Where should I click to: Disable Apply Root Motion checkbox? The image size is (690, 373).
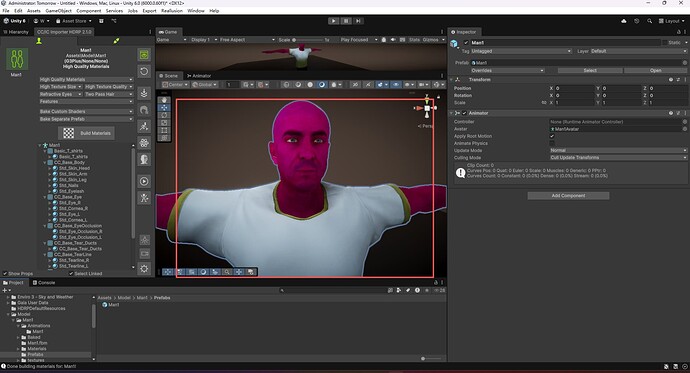pos(552,136)
